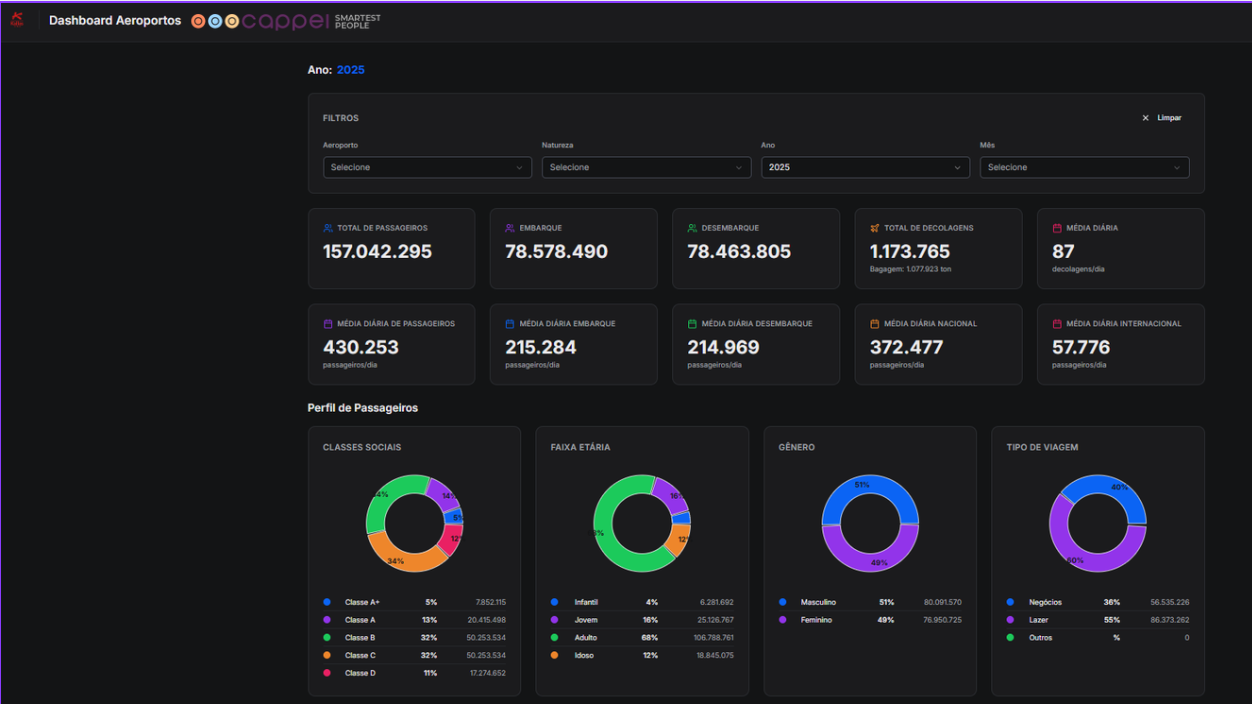Click the blue Masculino legend color dot
This screenshot has width=1252, height=704.
[x=782, y=602]
